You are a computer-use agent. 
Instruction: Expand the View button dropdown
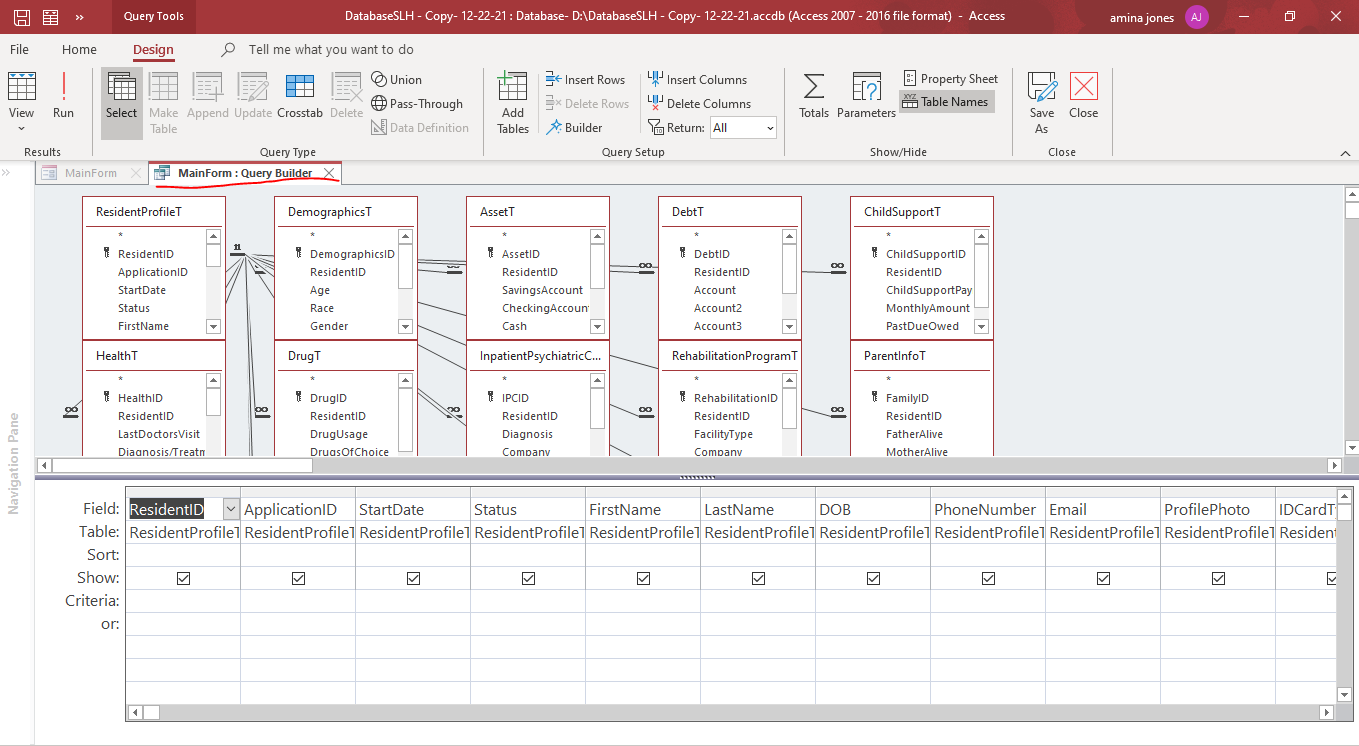pos(21,129)
